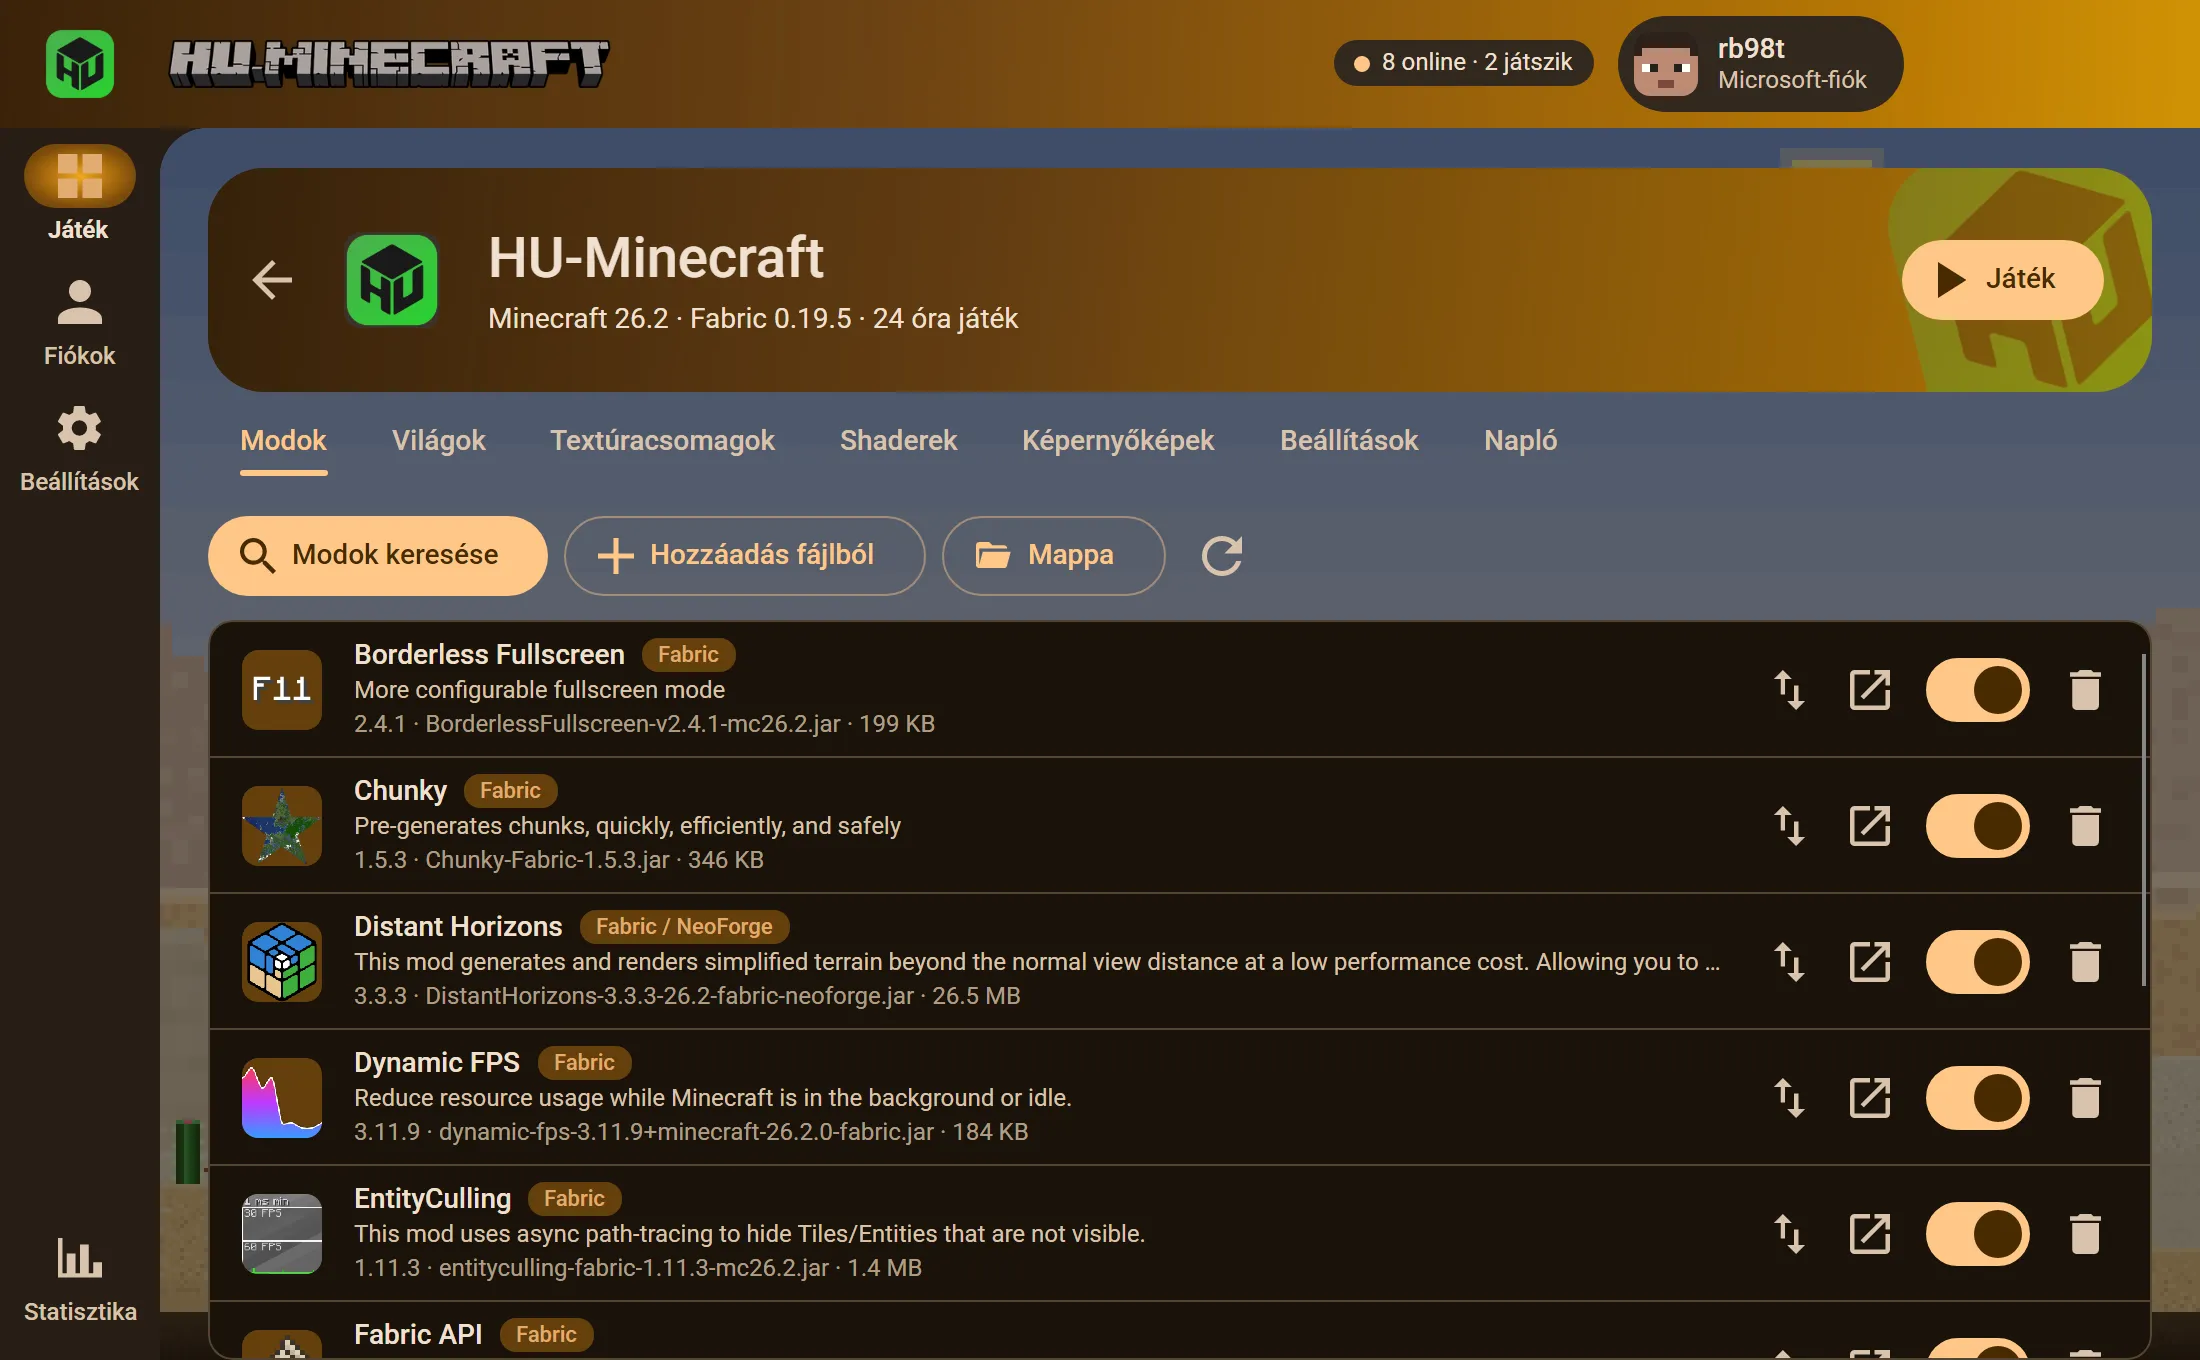Open Fiókok in the sidebar
The image size is (2200, 1360).
[79, 322]
